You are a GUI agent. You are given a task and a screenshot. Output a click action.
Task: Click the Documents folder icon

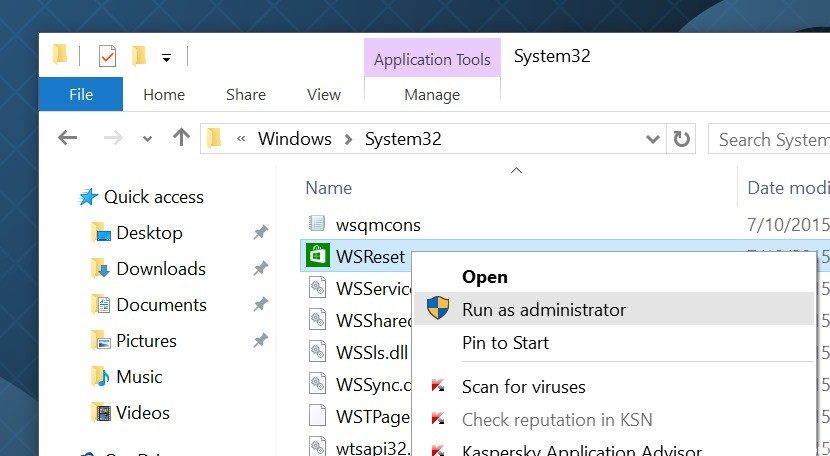pyautogui.click(x=101, y=305)
